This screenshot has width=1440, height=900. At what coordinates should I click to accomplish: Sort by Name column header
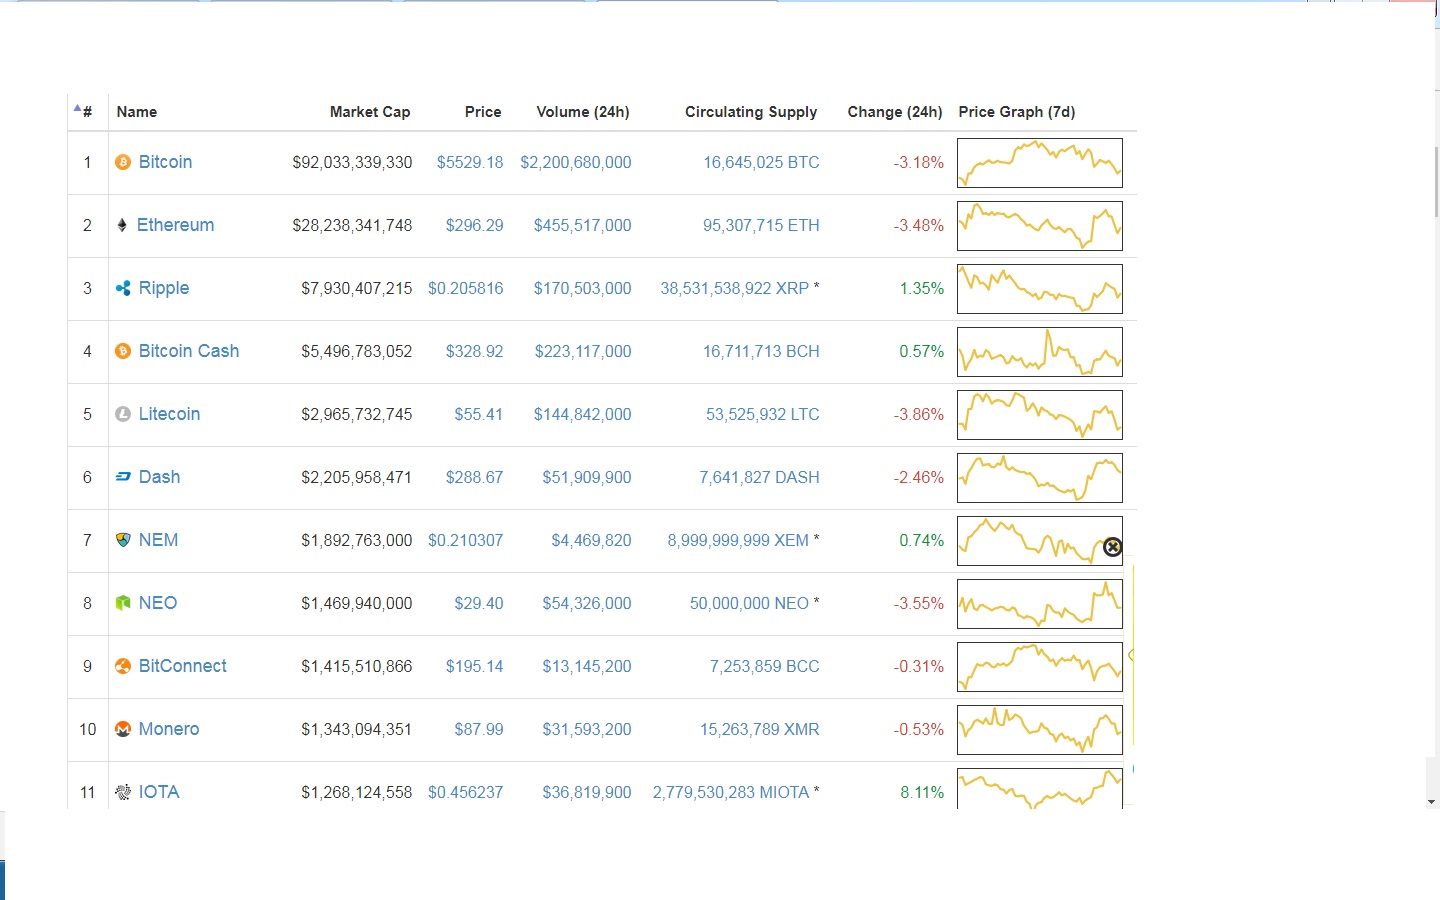[x=137, y=112]
